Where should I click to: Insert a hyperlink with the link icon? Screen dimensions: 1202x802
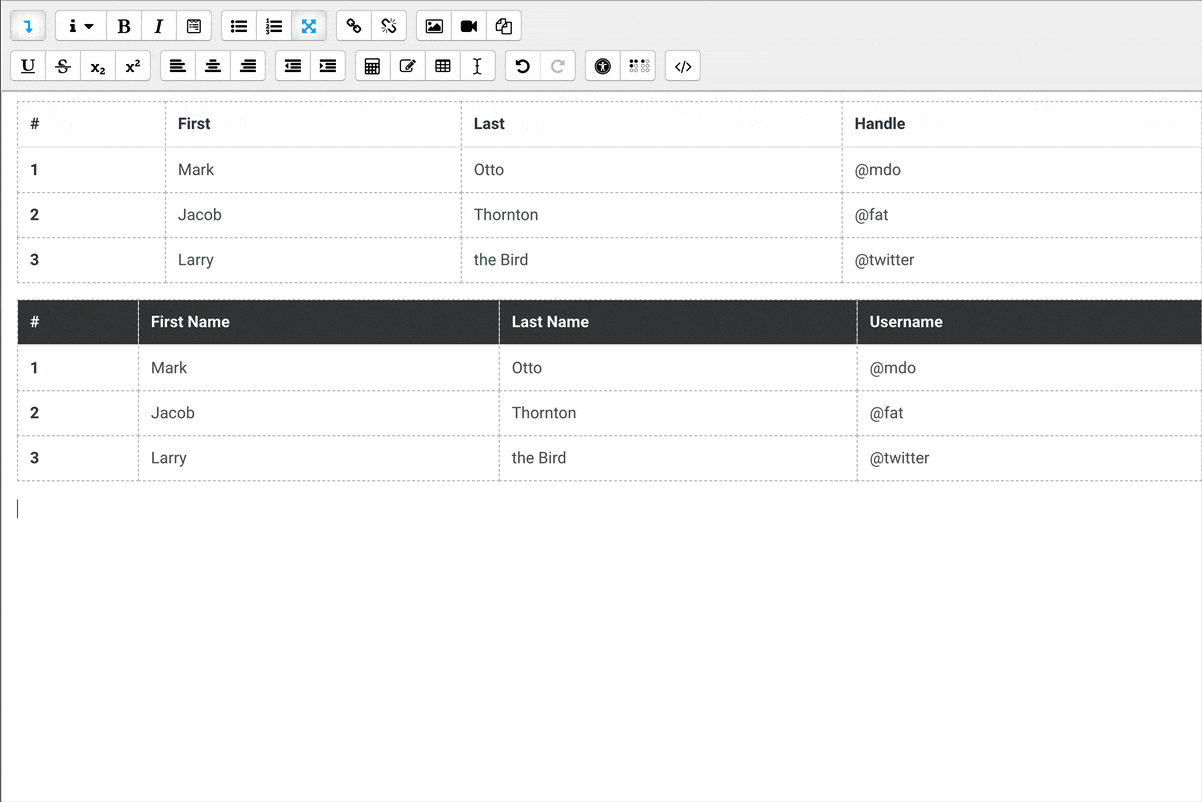point(354,26)
